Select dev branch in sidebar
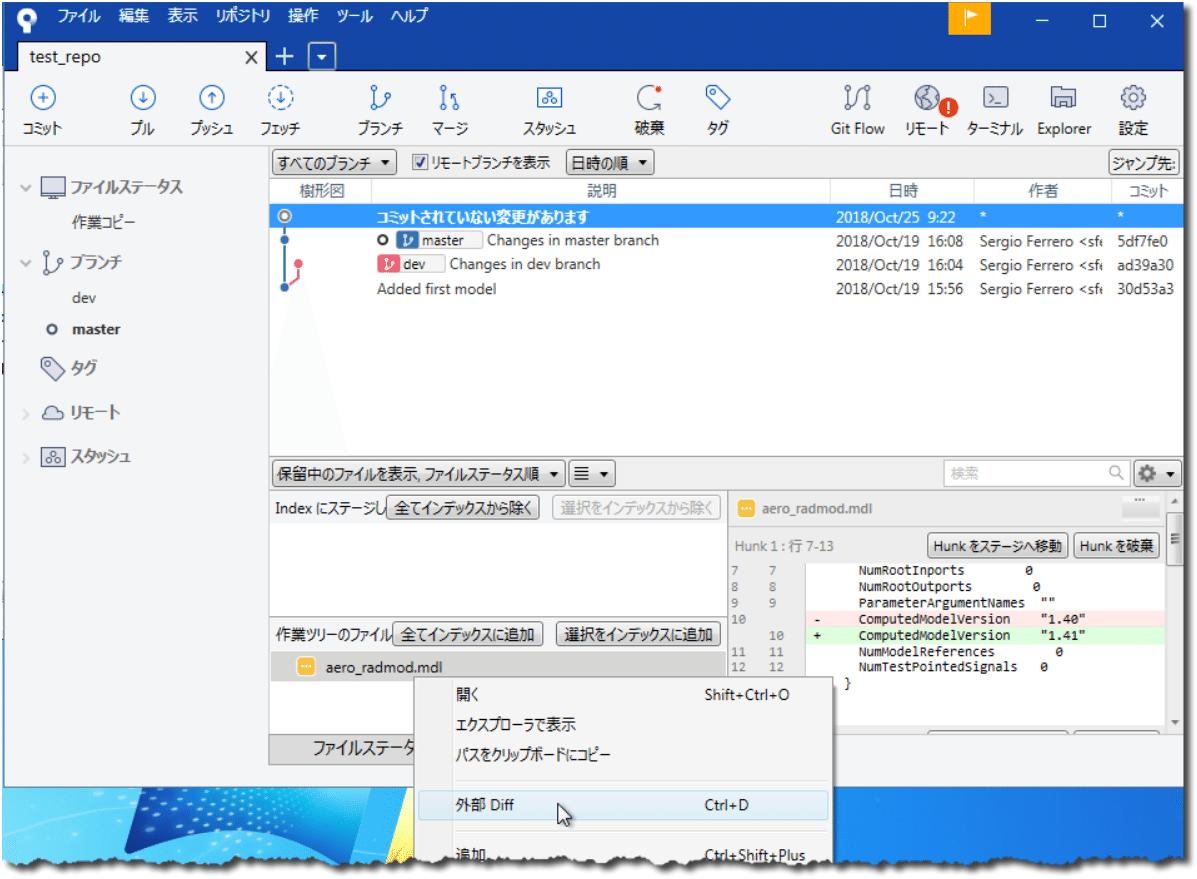The width and height of the screenshot is (1197, 879). point(84,298)
